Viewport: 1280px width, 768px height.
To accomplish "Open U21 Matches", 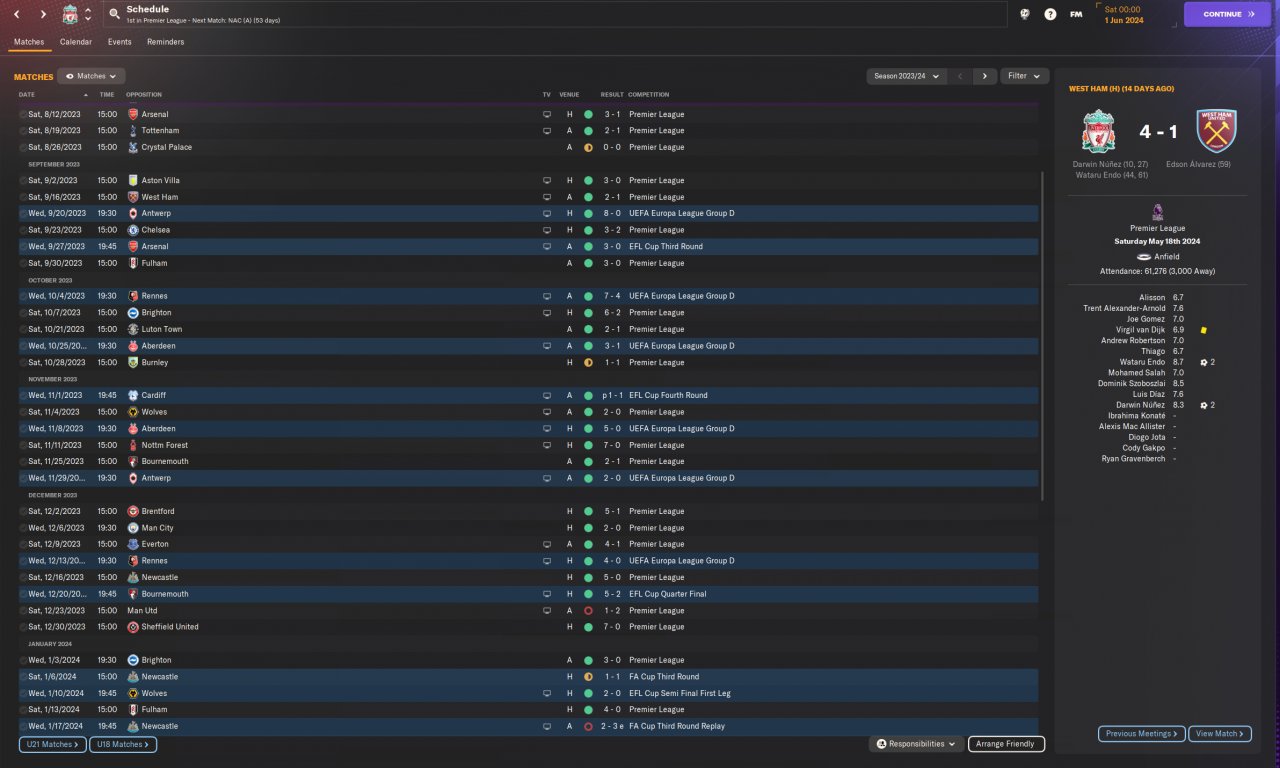I will (52, 744).
